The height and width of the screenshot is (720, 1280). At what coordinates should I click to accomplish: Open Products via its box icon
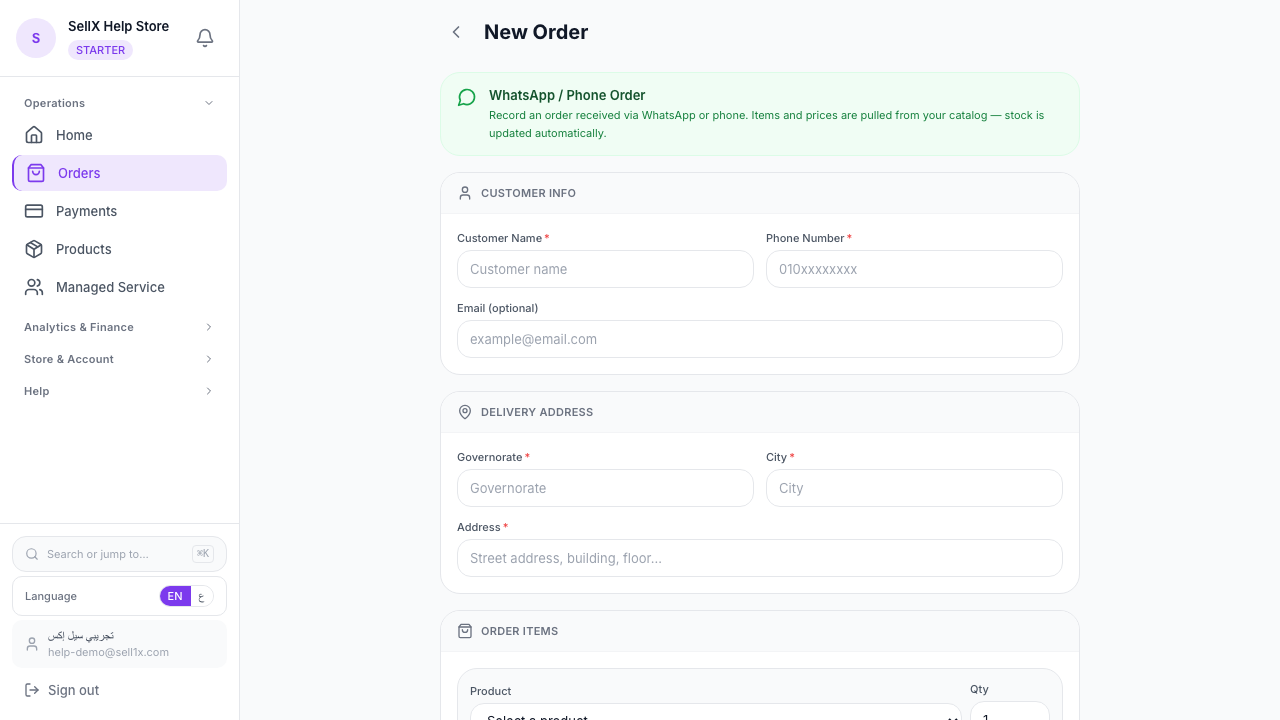(34, 249)
